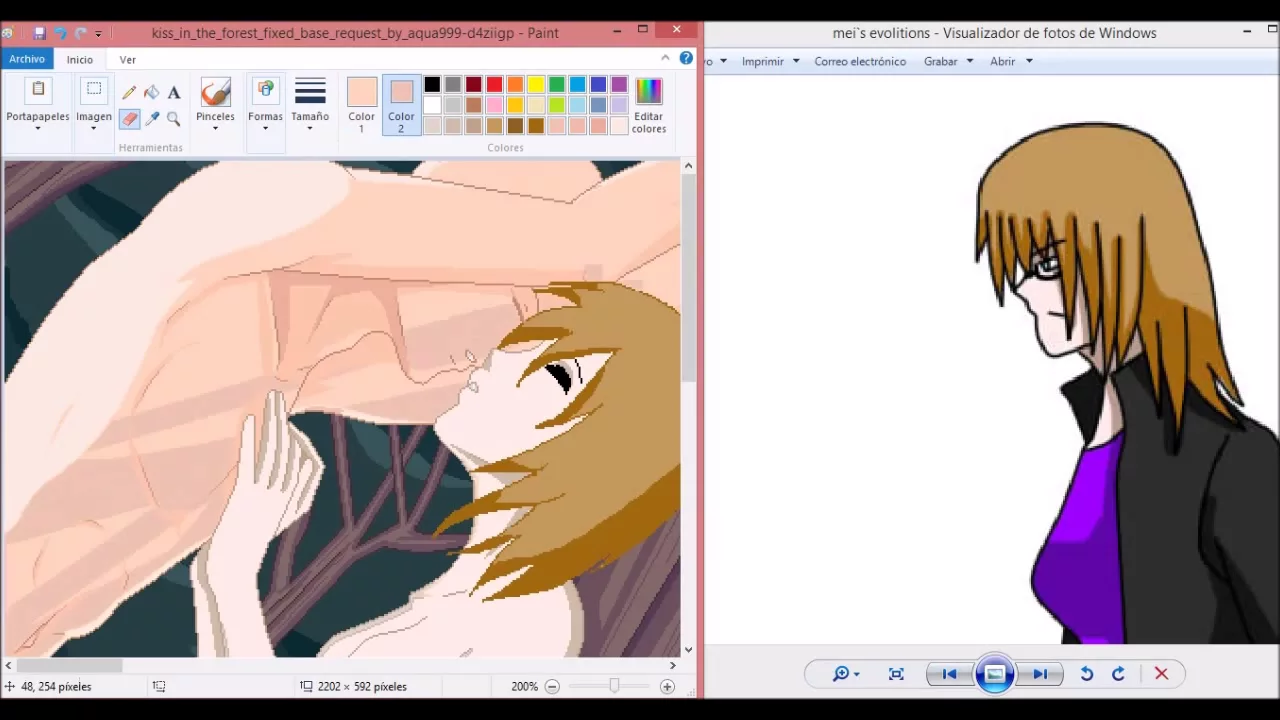
Task: Click the 2202 × 592 píxeles size readout
Action: point(362,686)
